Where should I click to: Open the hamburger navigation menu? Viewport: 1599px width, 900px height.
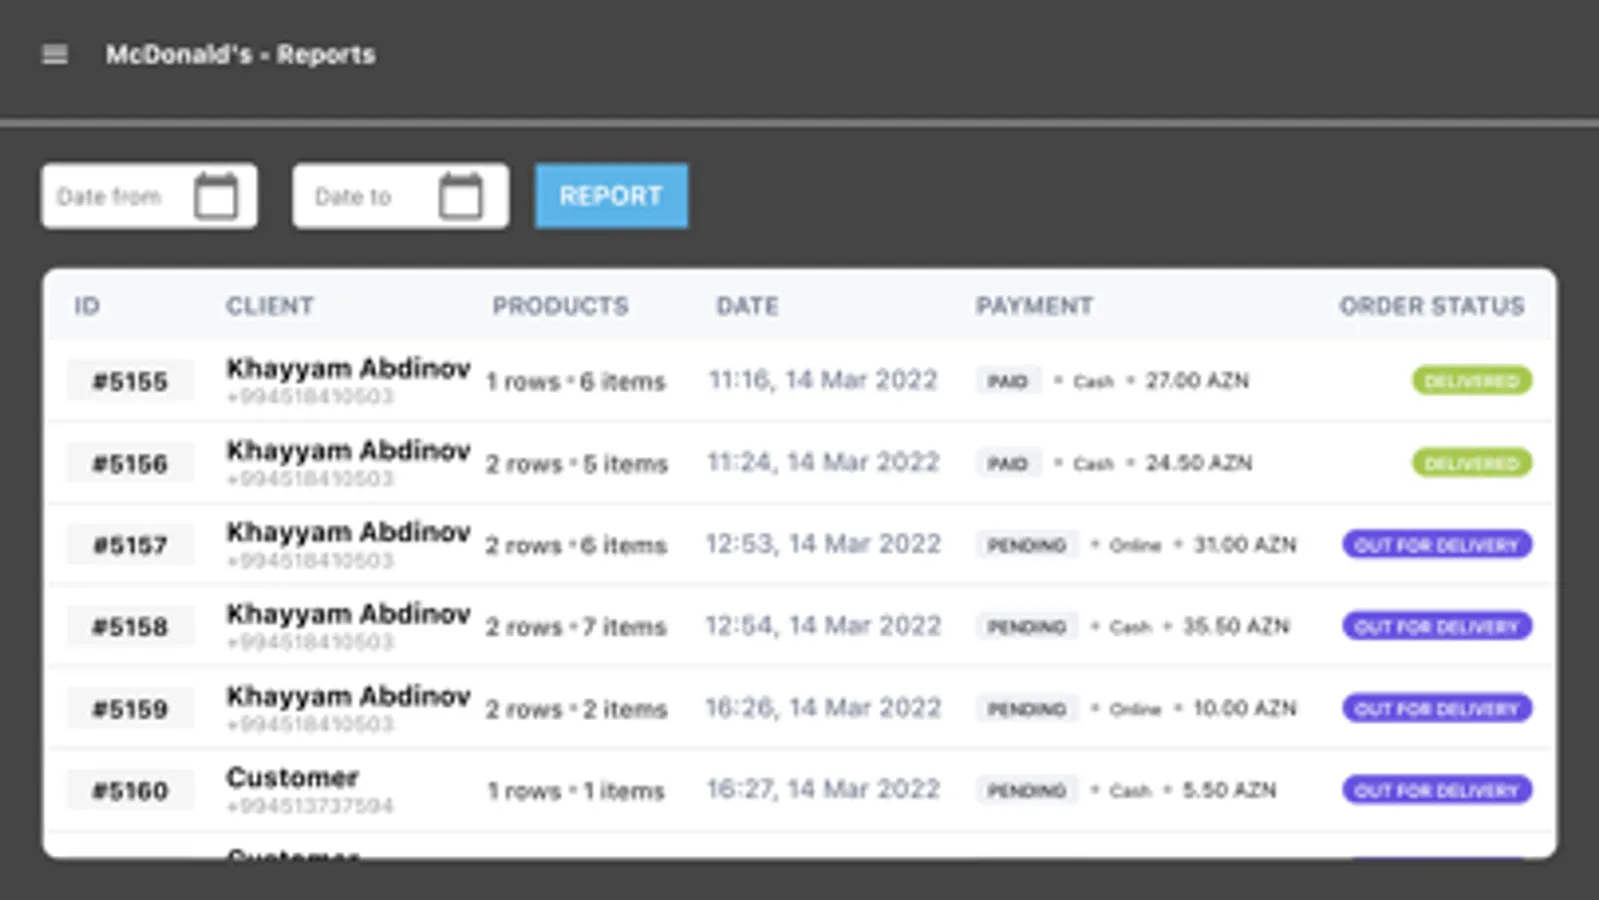(x=55, y=54)
